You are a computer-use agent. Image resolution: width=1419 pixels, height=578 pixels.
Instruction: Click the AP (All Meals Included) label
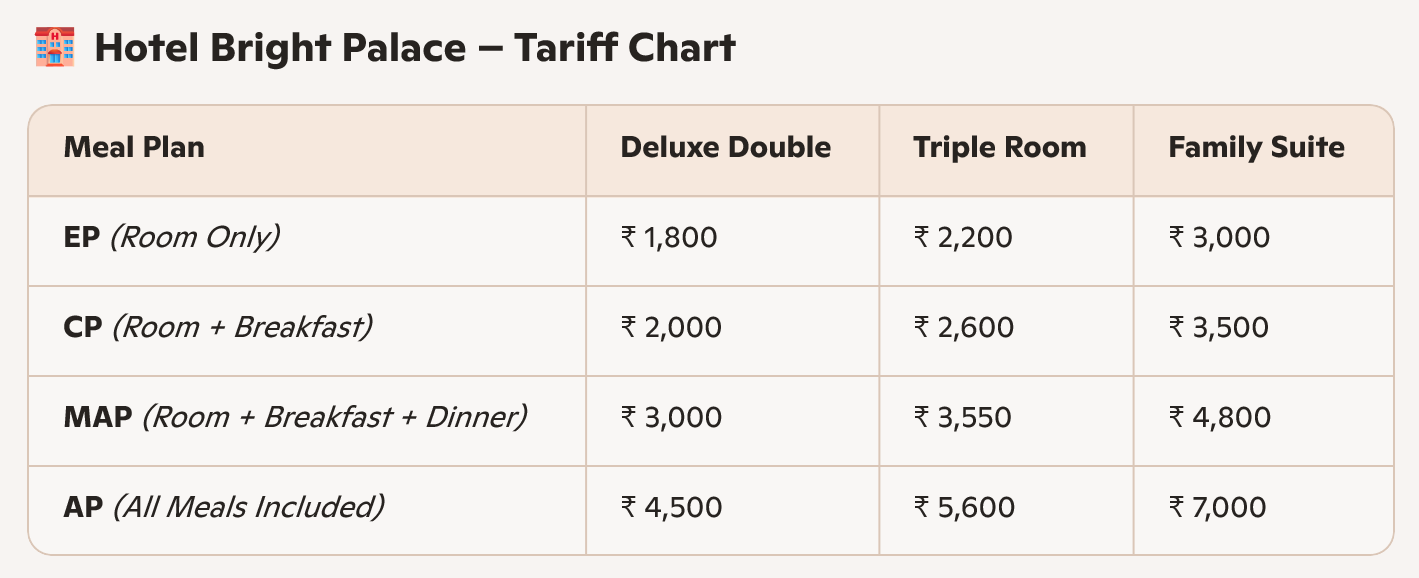pyautogui.click(x=224, y=507)
